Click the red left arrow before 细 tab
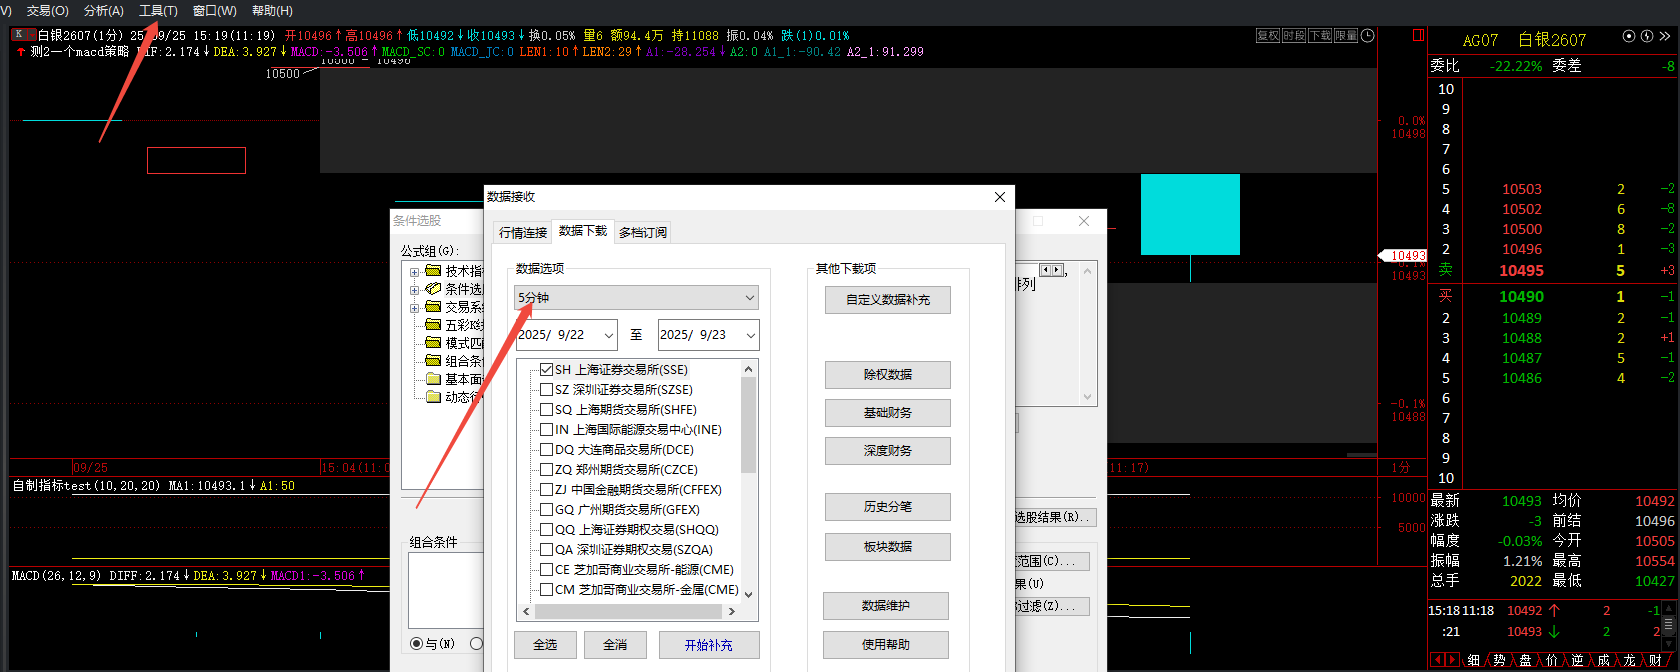 coord(1438,660)
